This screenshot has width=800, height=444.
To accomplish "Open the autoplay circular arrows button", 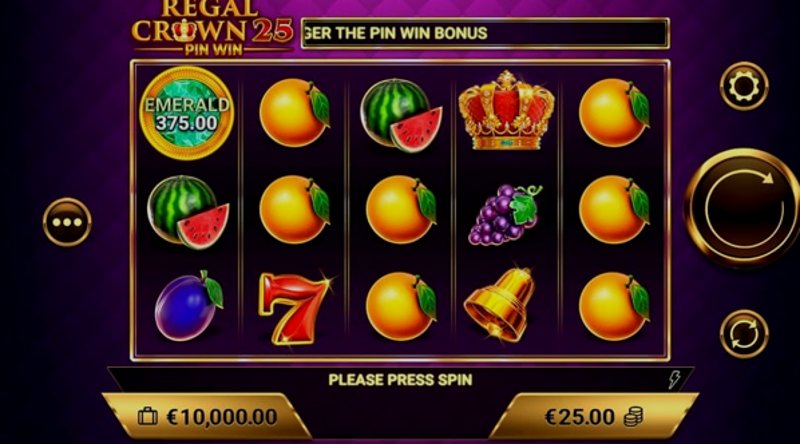I will pyautogui.click(x=743, y=334).
